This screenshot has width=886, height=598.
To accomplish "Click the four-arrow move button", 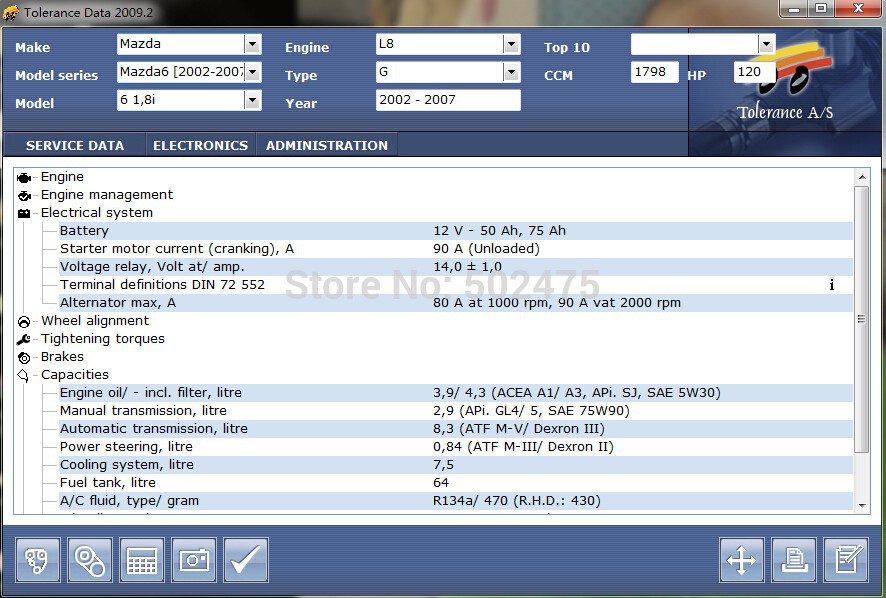I will (x=741, y=560).
